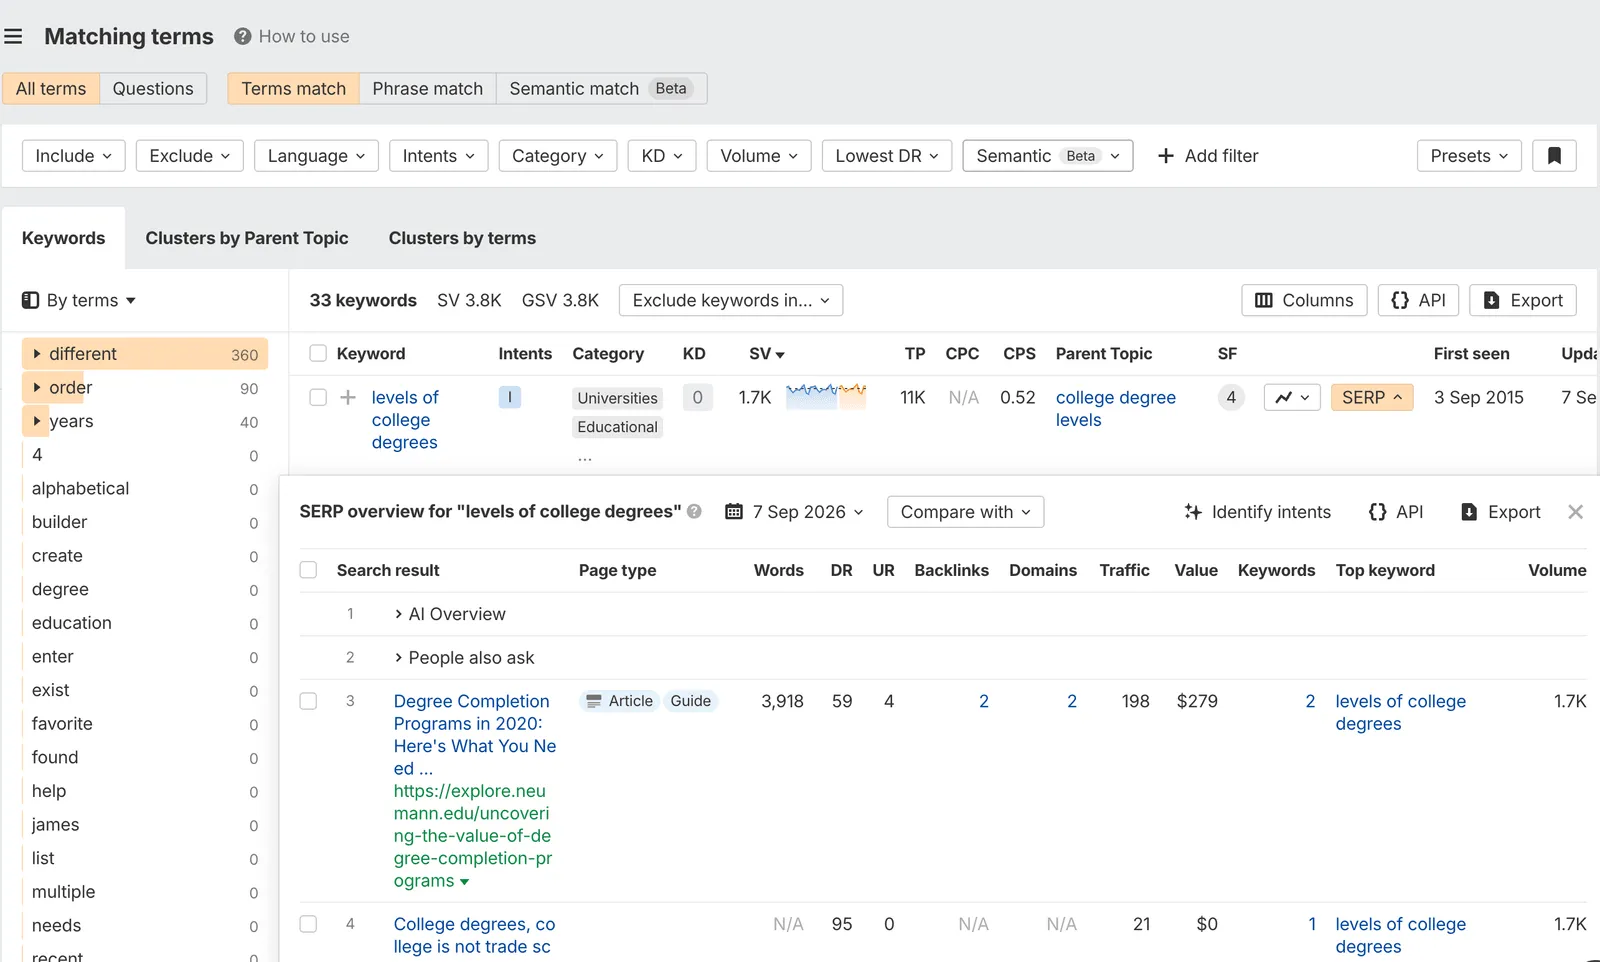
Task: Open Degree Completion Programs result link
Action: point(475,735)
